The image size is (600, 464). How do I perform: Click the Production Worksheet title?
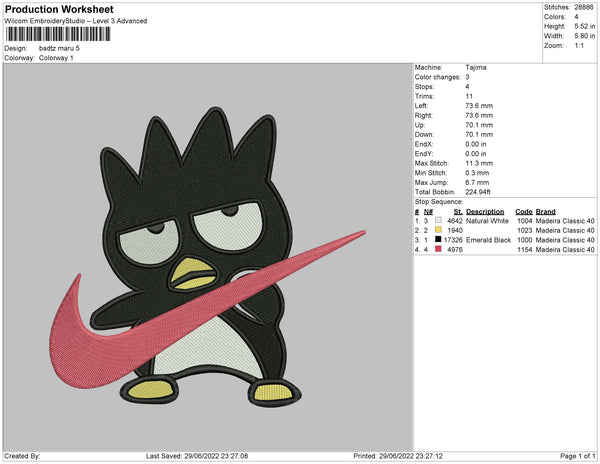[59, 9]
